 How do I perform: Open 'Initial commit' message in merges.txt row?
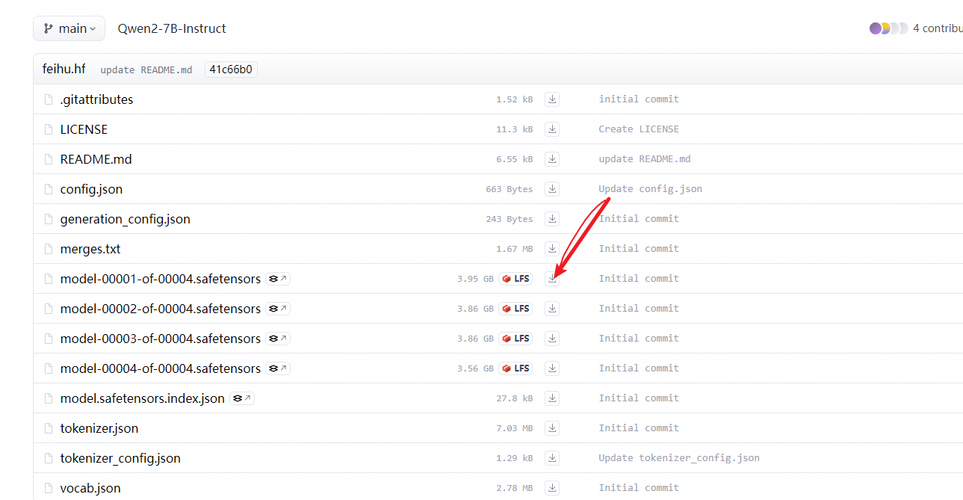pos(639,248)
